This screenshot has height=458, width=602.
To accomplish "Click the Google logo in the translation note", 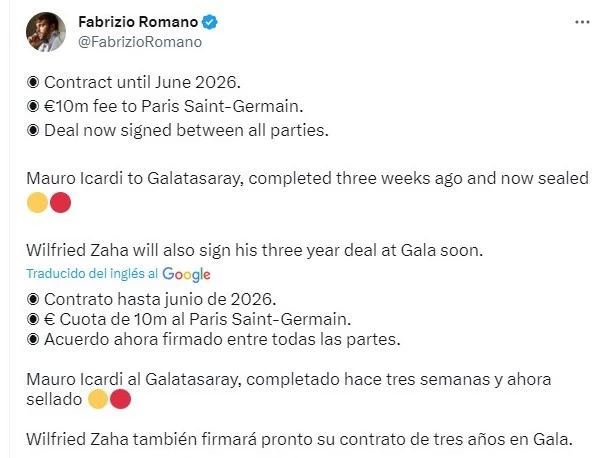I will click(x=186, y=274).
